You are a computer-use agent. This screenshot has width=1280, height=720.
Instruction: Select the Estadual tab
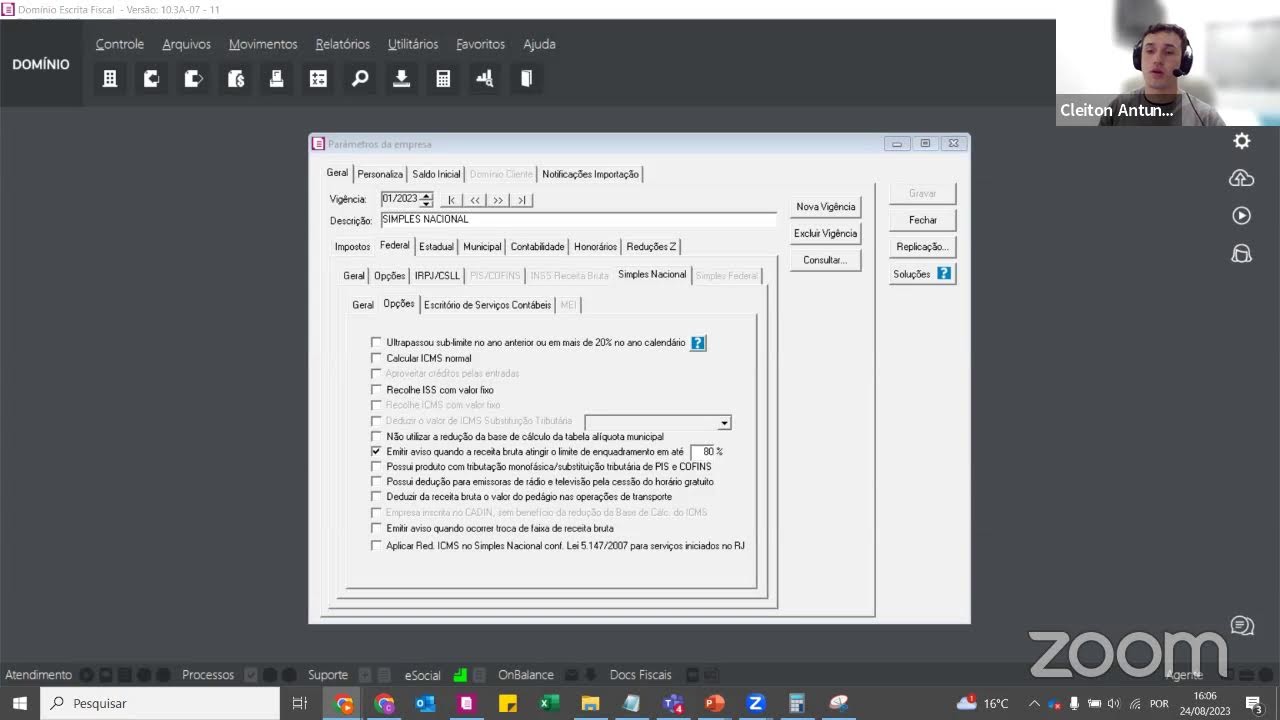tap(436, 247)
